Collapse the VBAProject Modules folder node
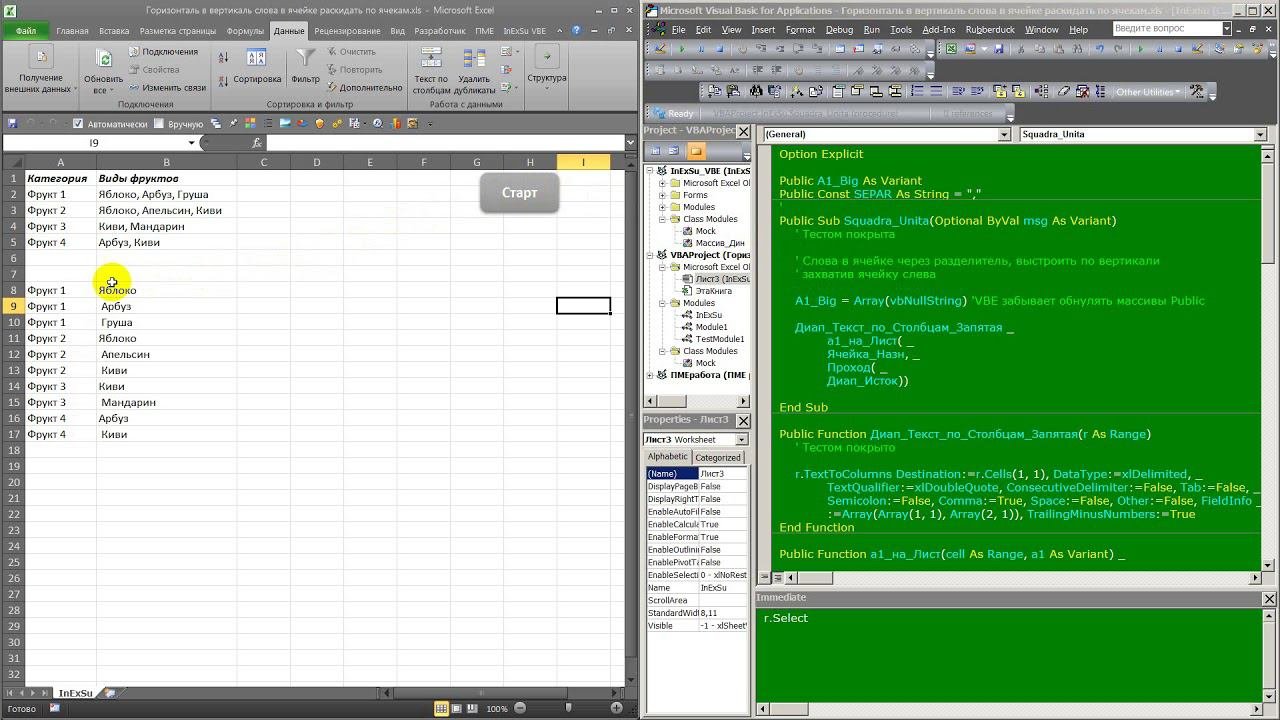The height and width of the screenshot is (720, 1280). pos(662,303)
